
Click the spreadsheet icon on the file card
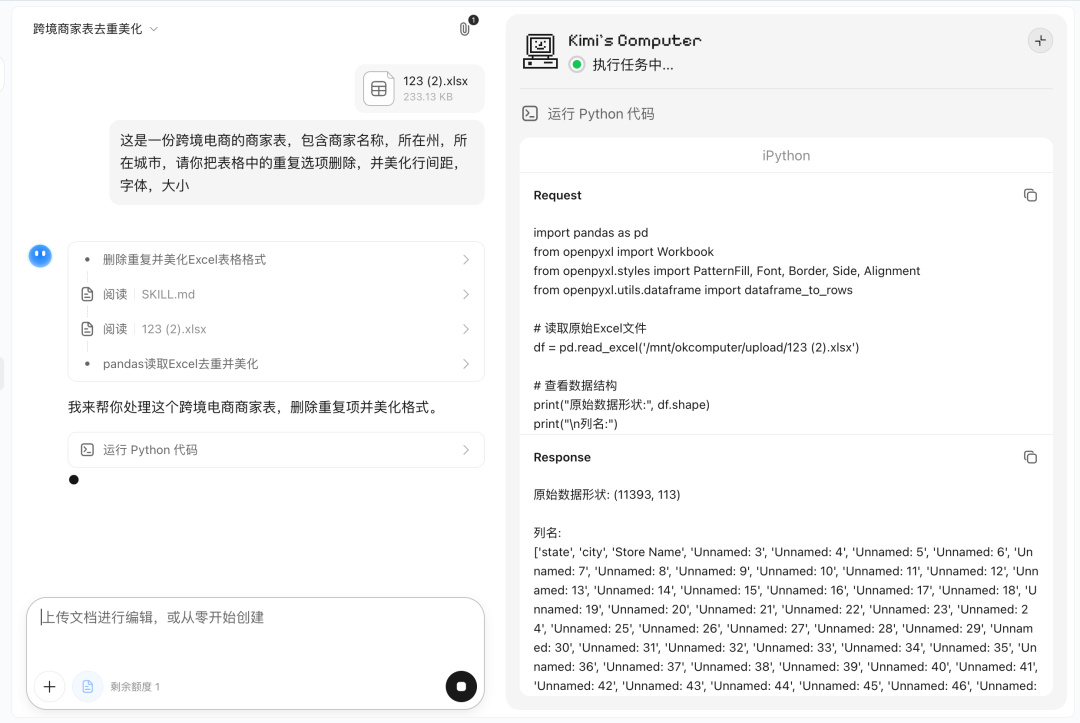tap(379, 88)
